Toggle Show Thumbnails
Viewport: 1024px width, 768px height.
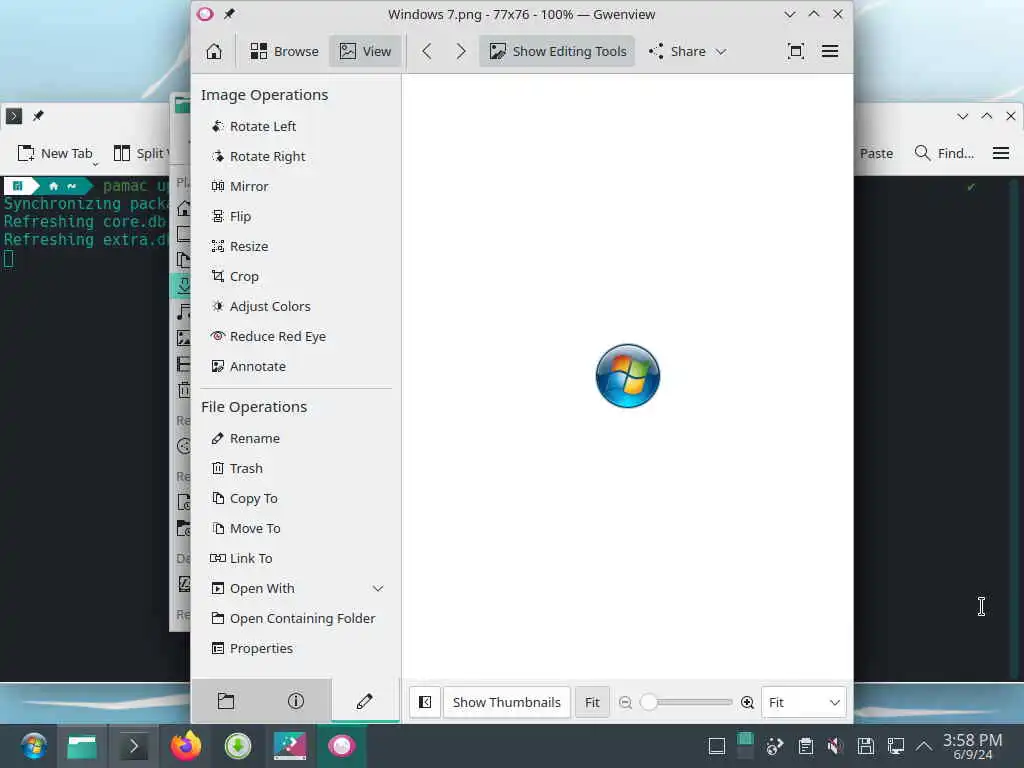[x=507, y=702]
